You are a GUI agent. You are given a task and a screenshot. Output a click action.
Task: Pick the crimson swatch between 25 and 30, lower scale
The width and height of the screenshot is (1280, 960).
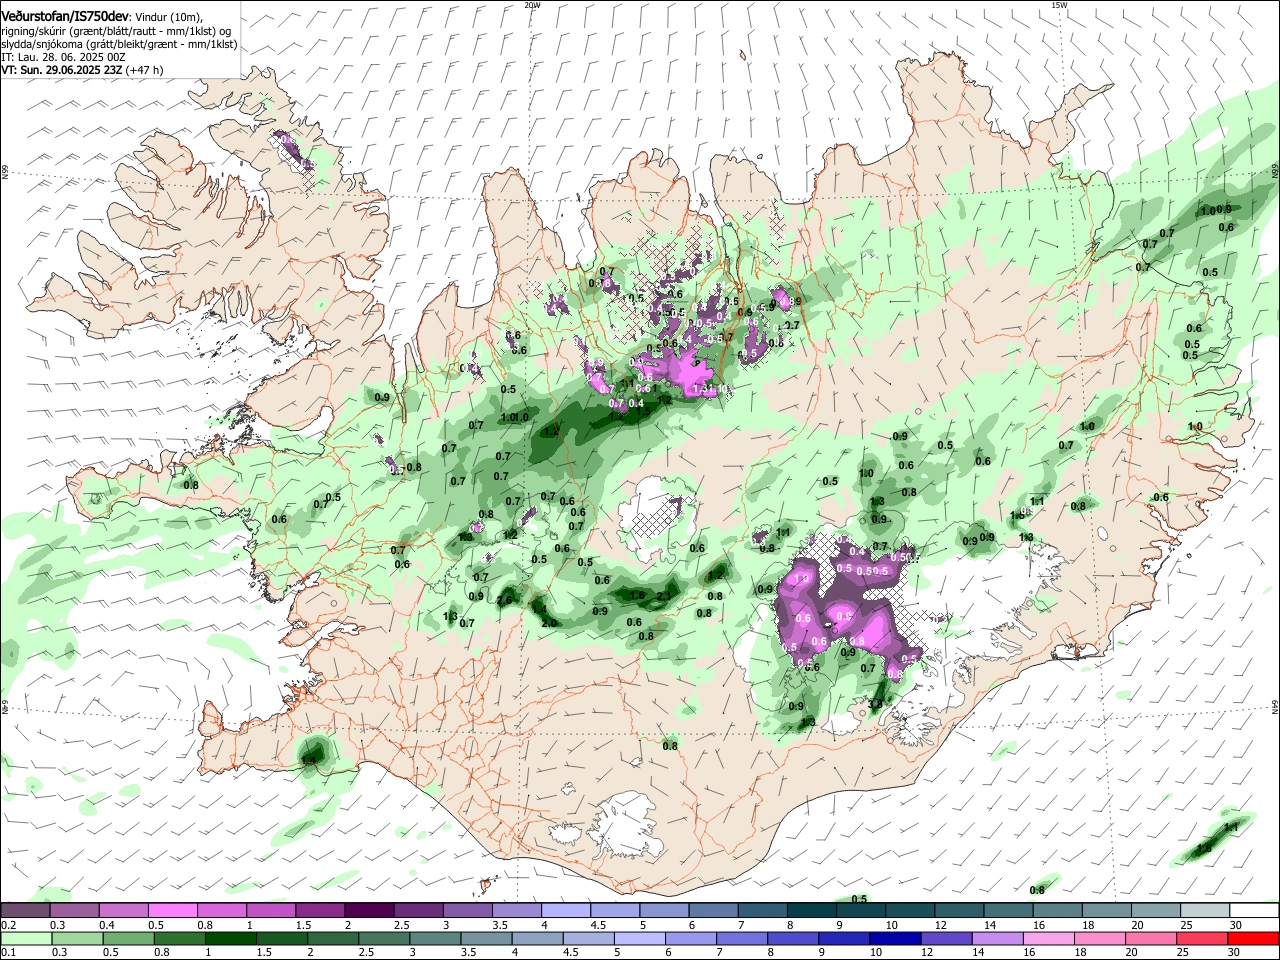click(x=1204, y=938)
